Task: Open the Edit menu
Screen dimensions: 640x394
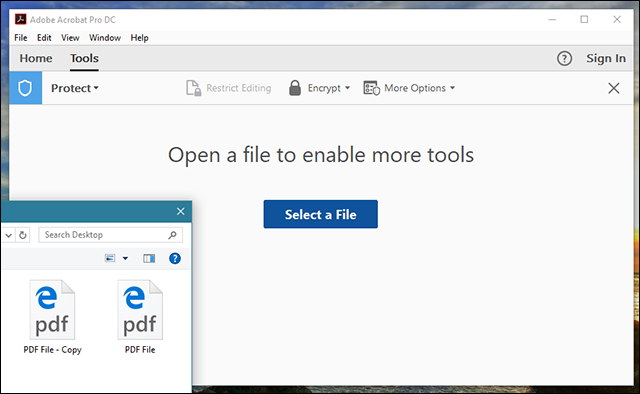Action: (44, 38)
